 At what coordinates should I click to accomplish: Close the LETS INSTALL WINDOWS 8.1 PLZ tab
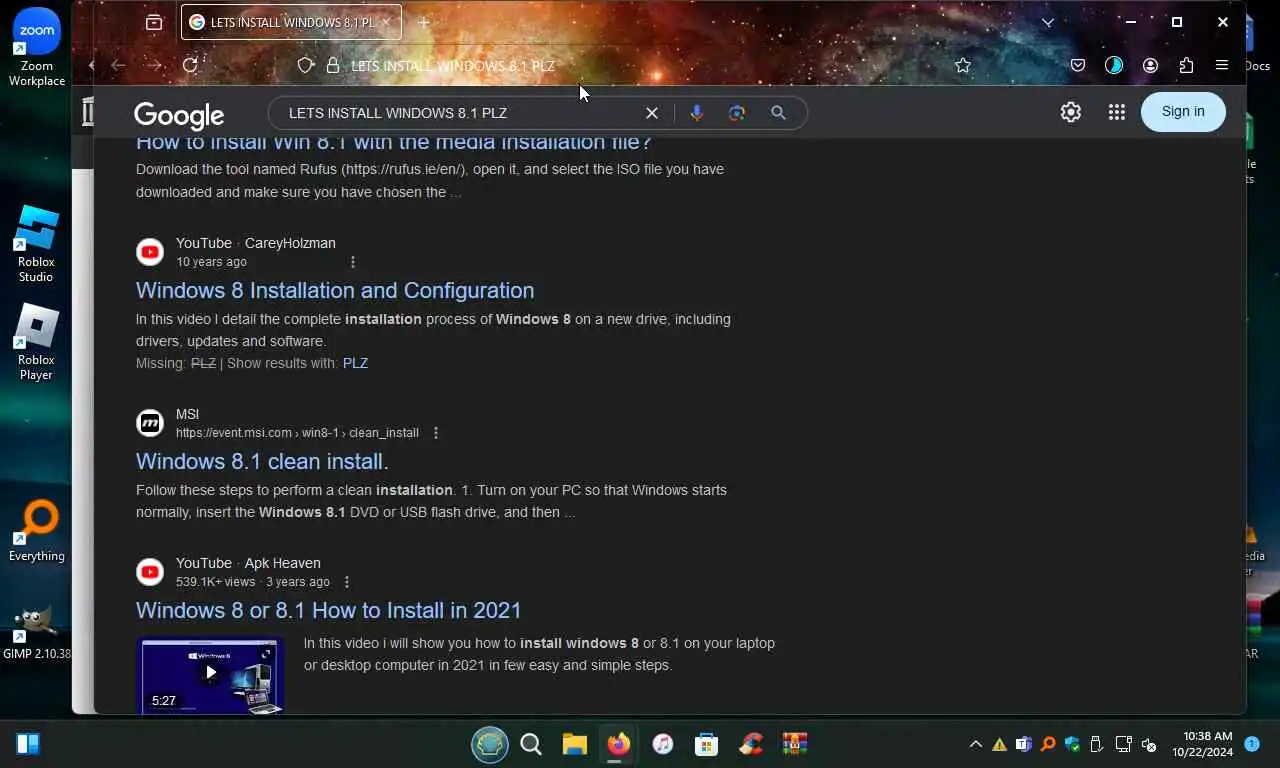click(x=385, y=22)
